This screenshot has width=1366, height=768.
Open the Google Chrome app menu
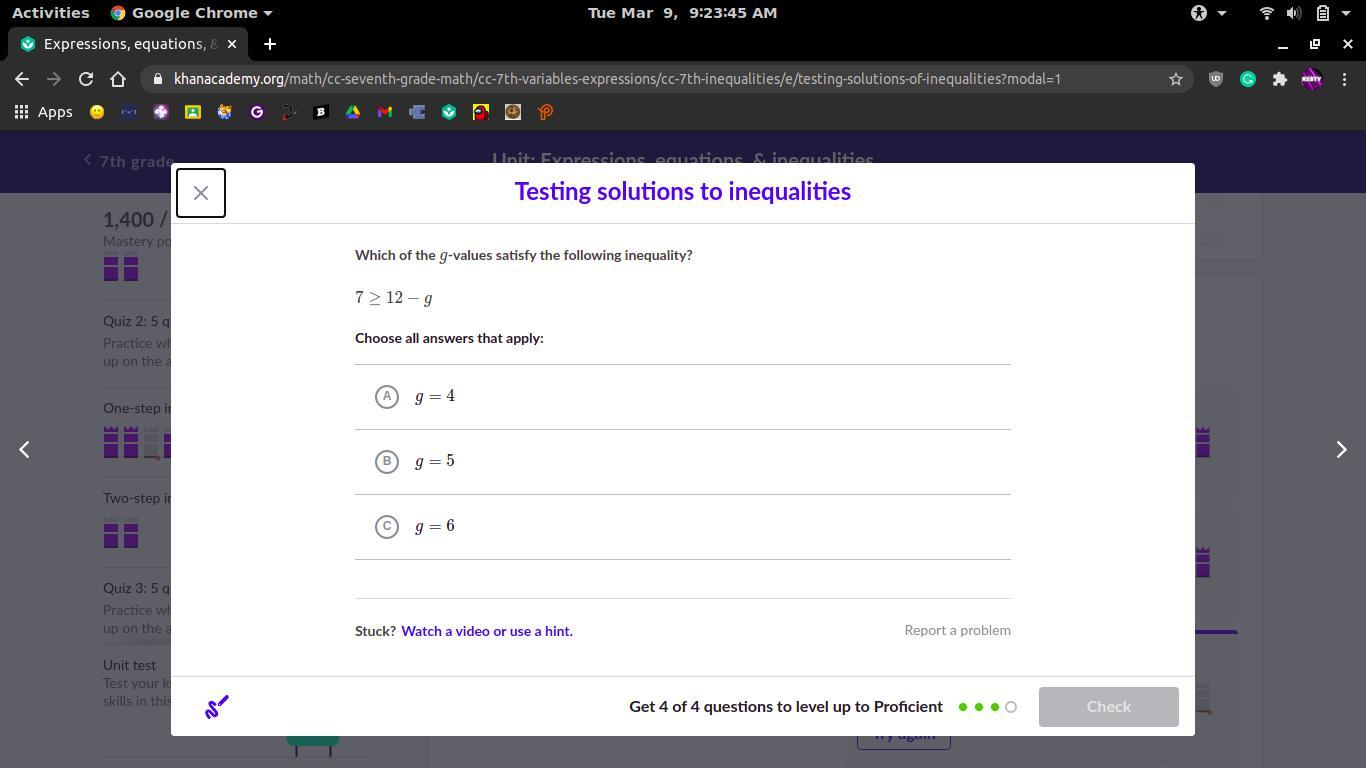191,13
